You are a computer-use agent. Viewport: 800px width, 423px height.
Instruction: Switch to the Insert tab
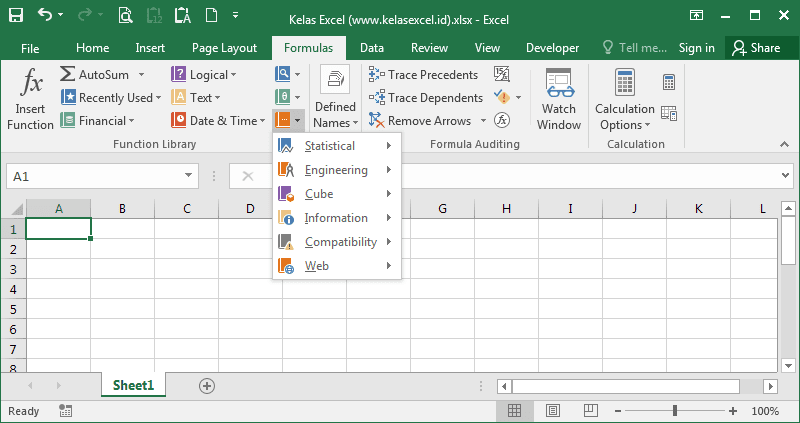(150, 48)
